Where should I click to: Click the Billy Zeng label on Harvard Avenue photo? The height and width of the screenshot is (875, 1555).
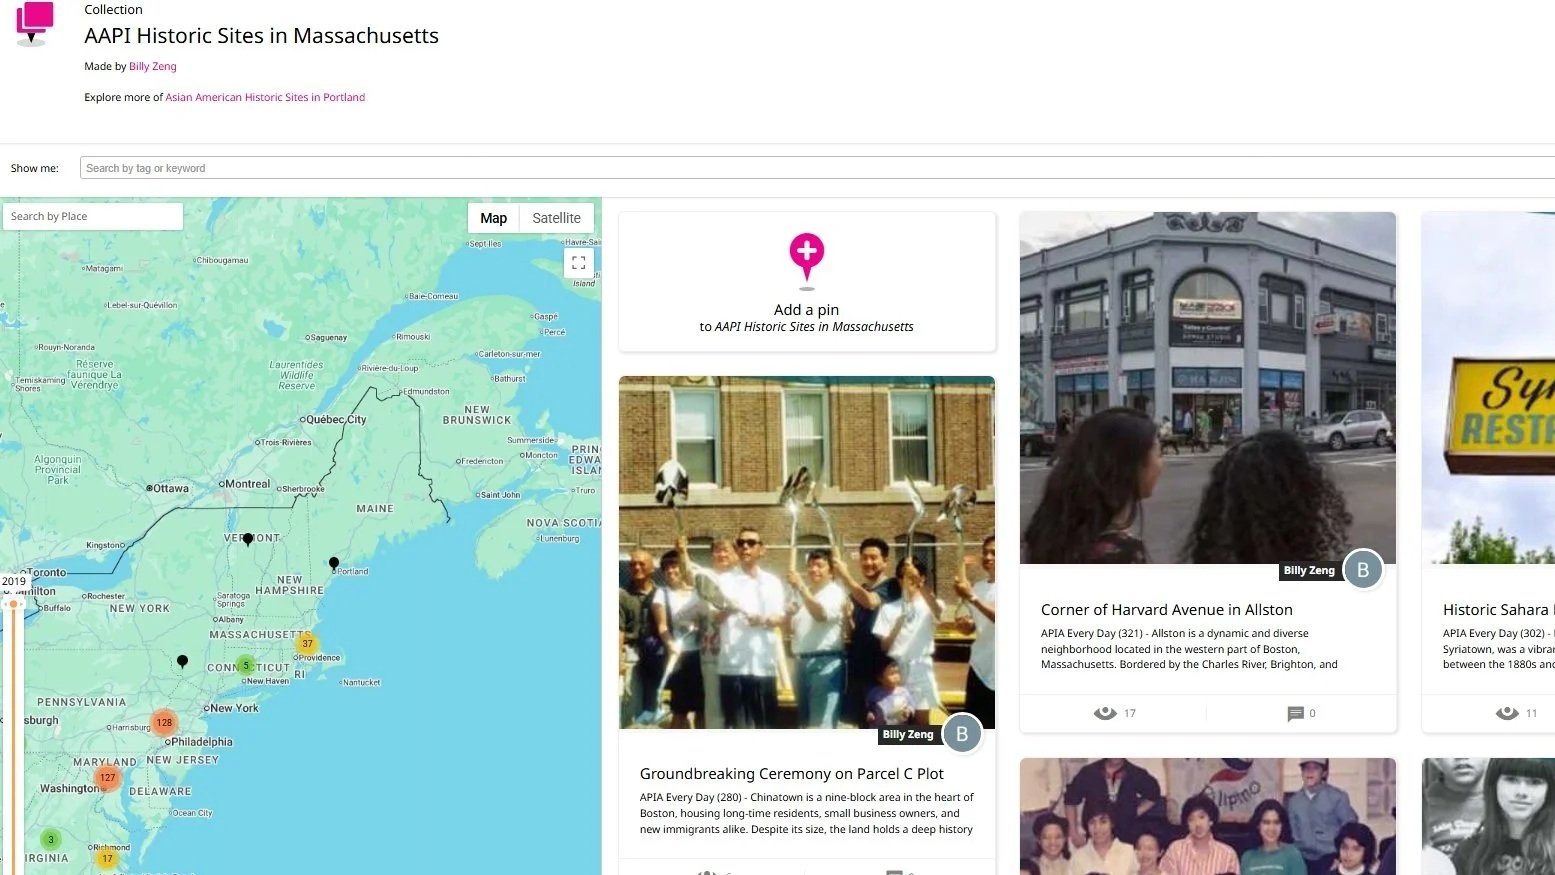pos(1309,570)
